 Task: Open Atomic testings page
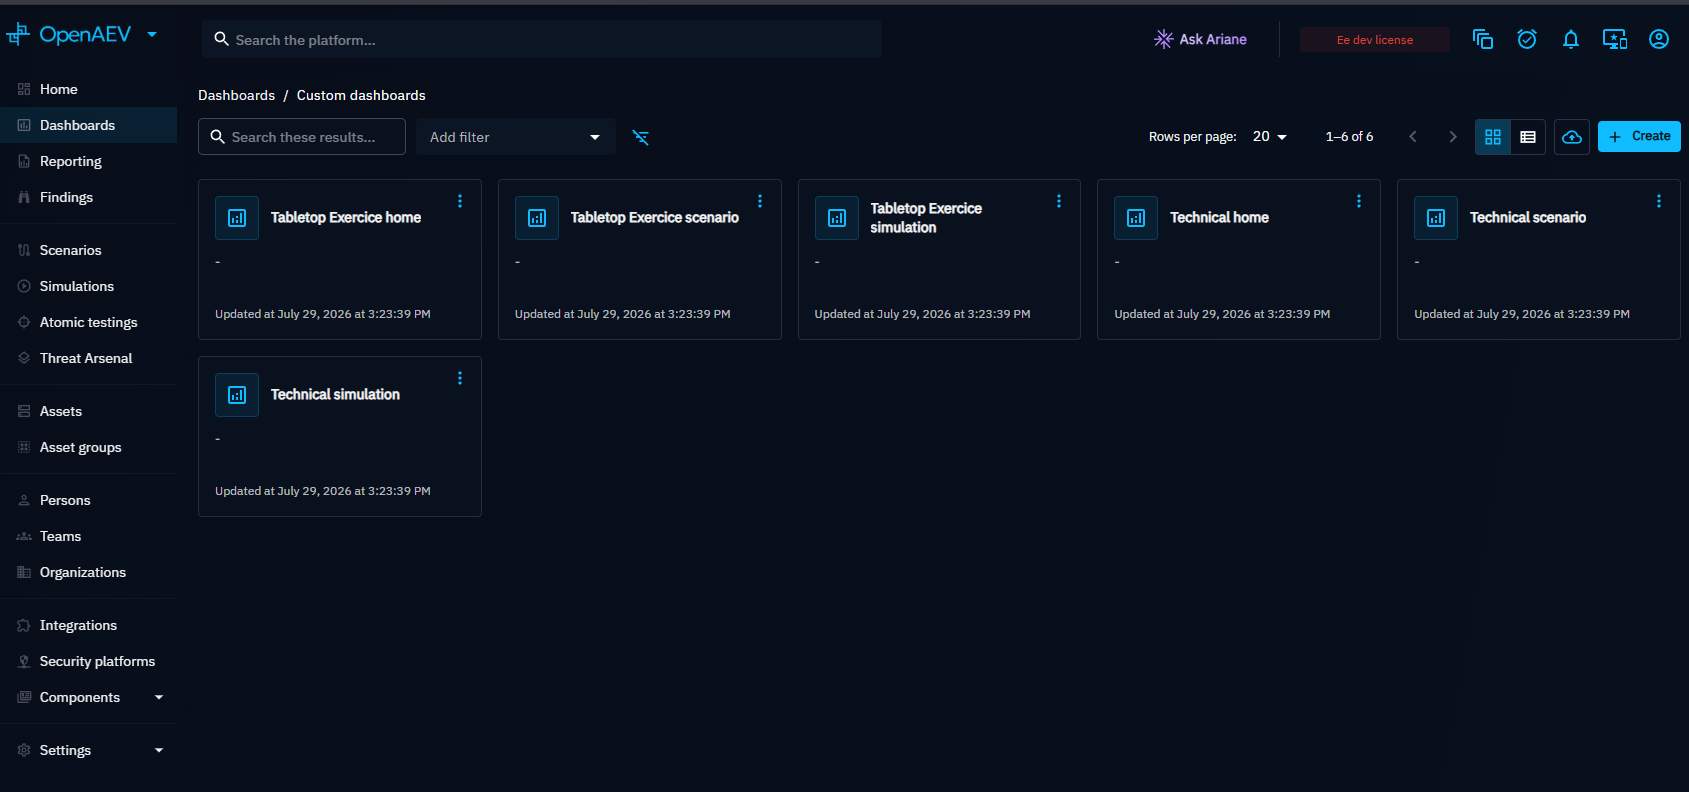tap(88, 322)
